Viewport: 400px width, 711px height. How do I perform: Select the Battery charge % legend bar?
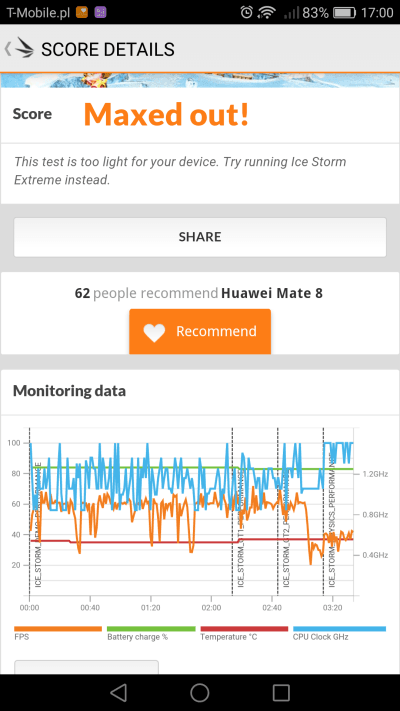(x=151, y=629)
